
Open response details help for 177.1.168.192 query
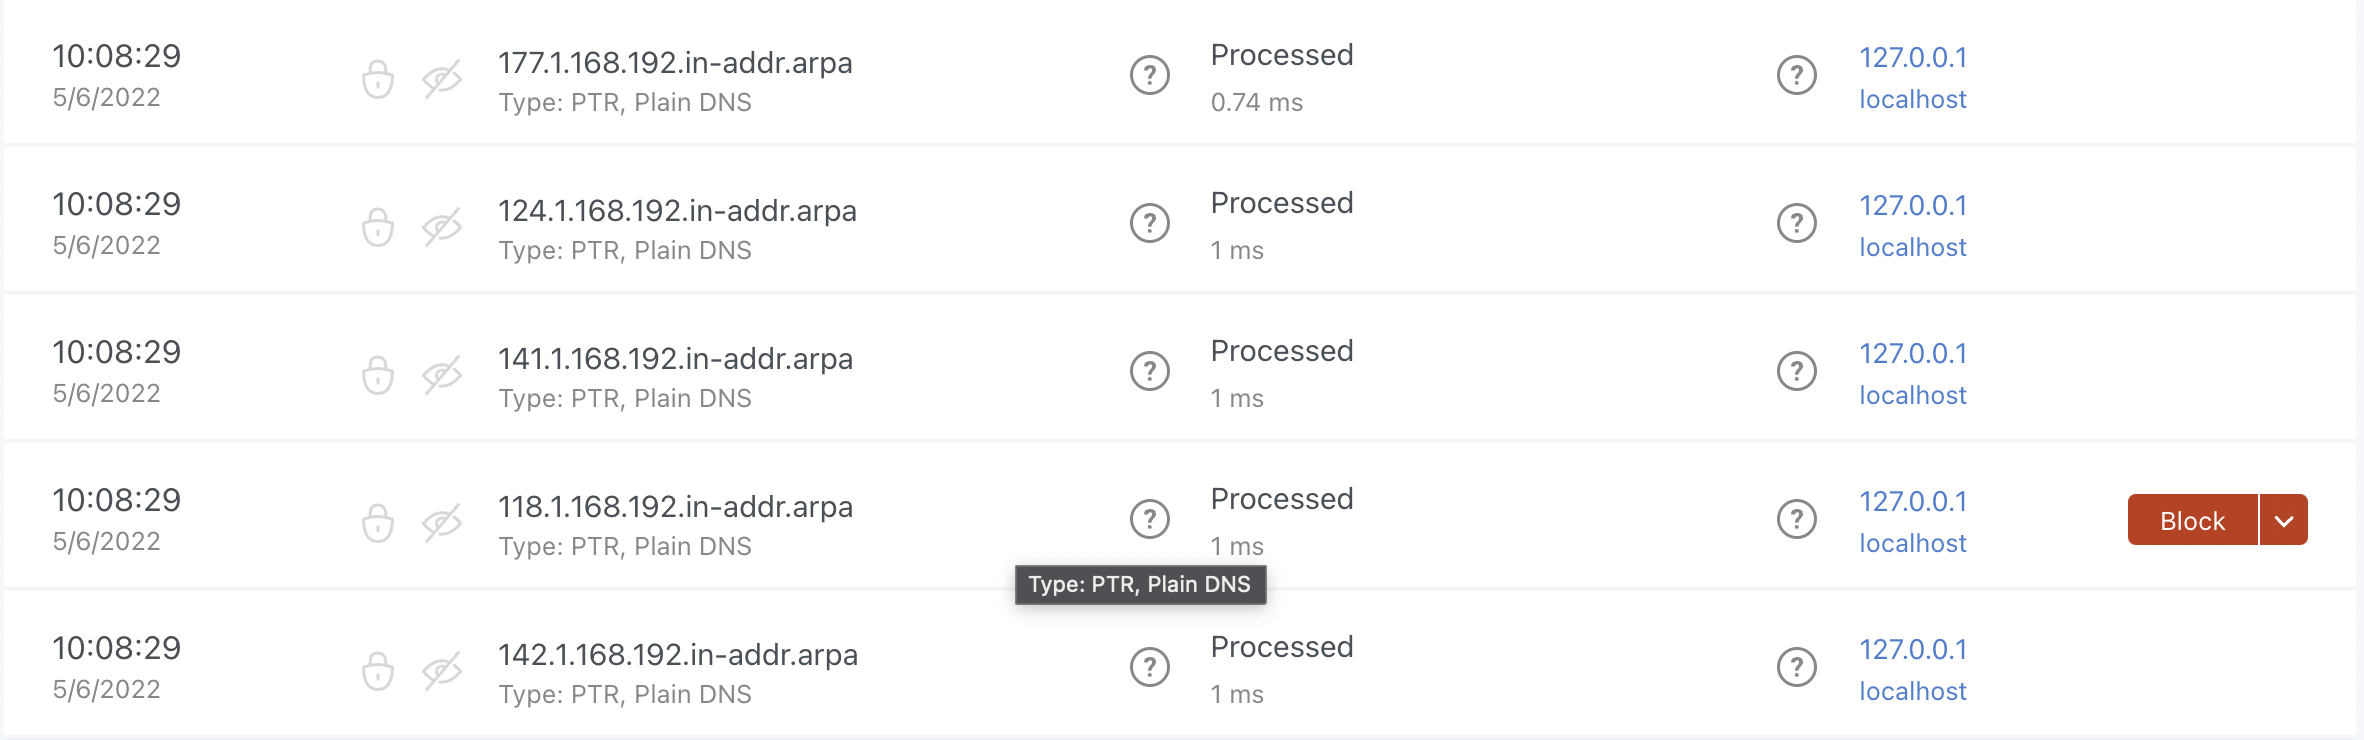pos(1150,75)
